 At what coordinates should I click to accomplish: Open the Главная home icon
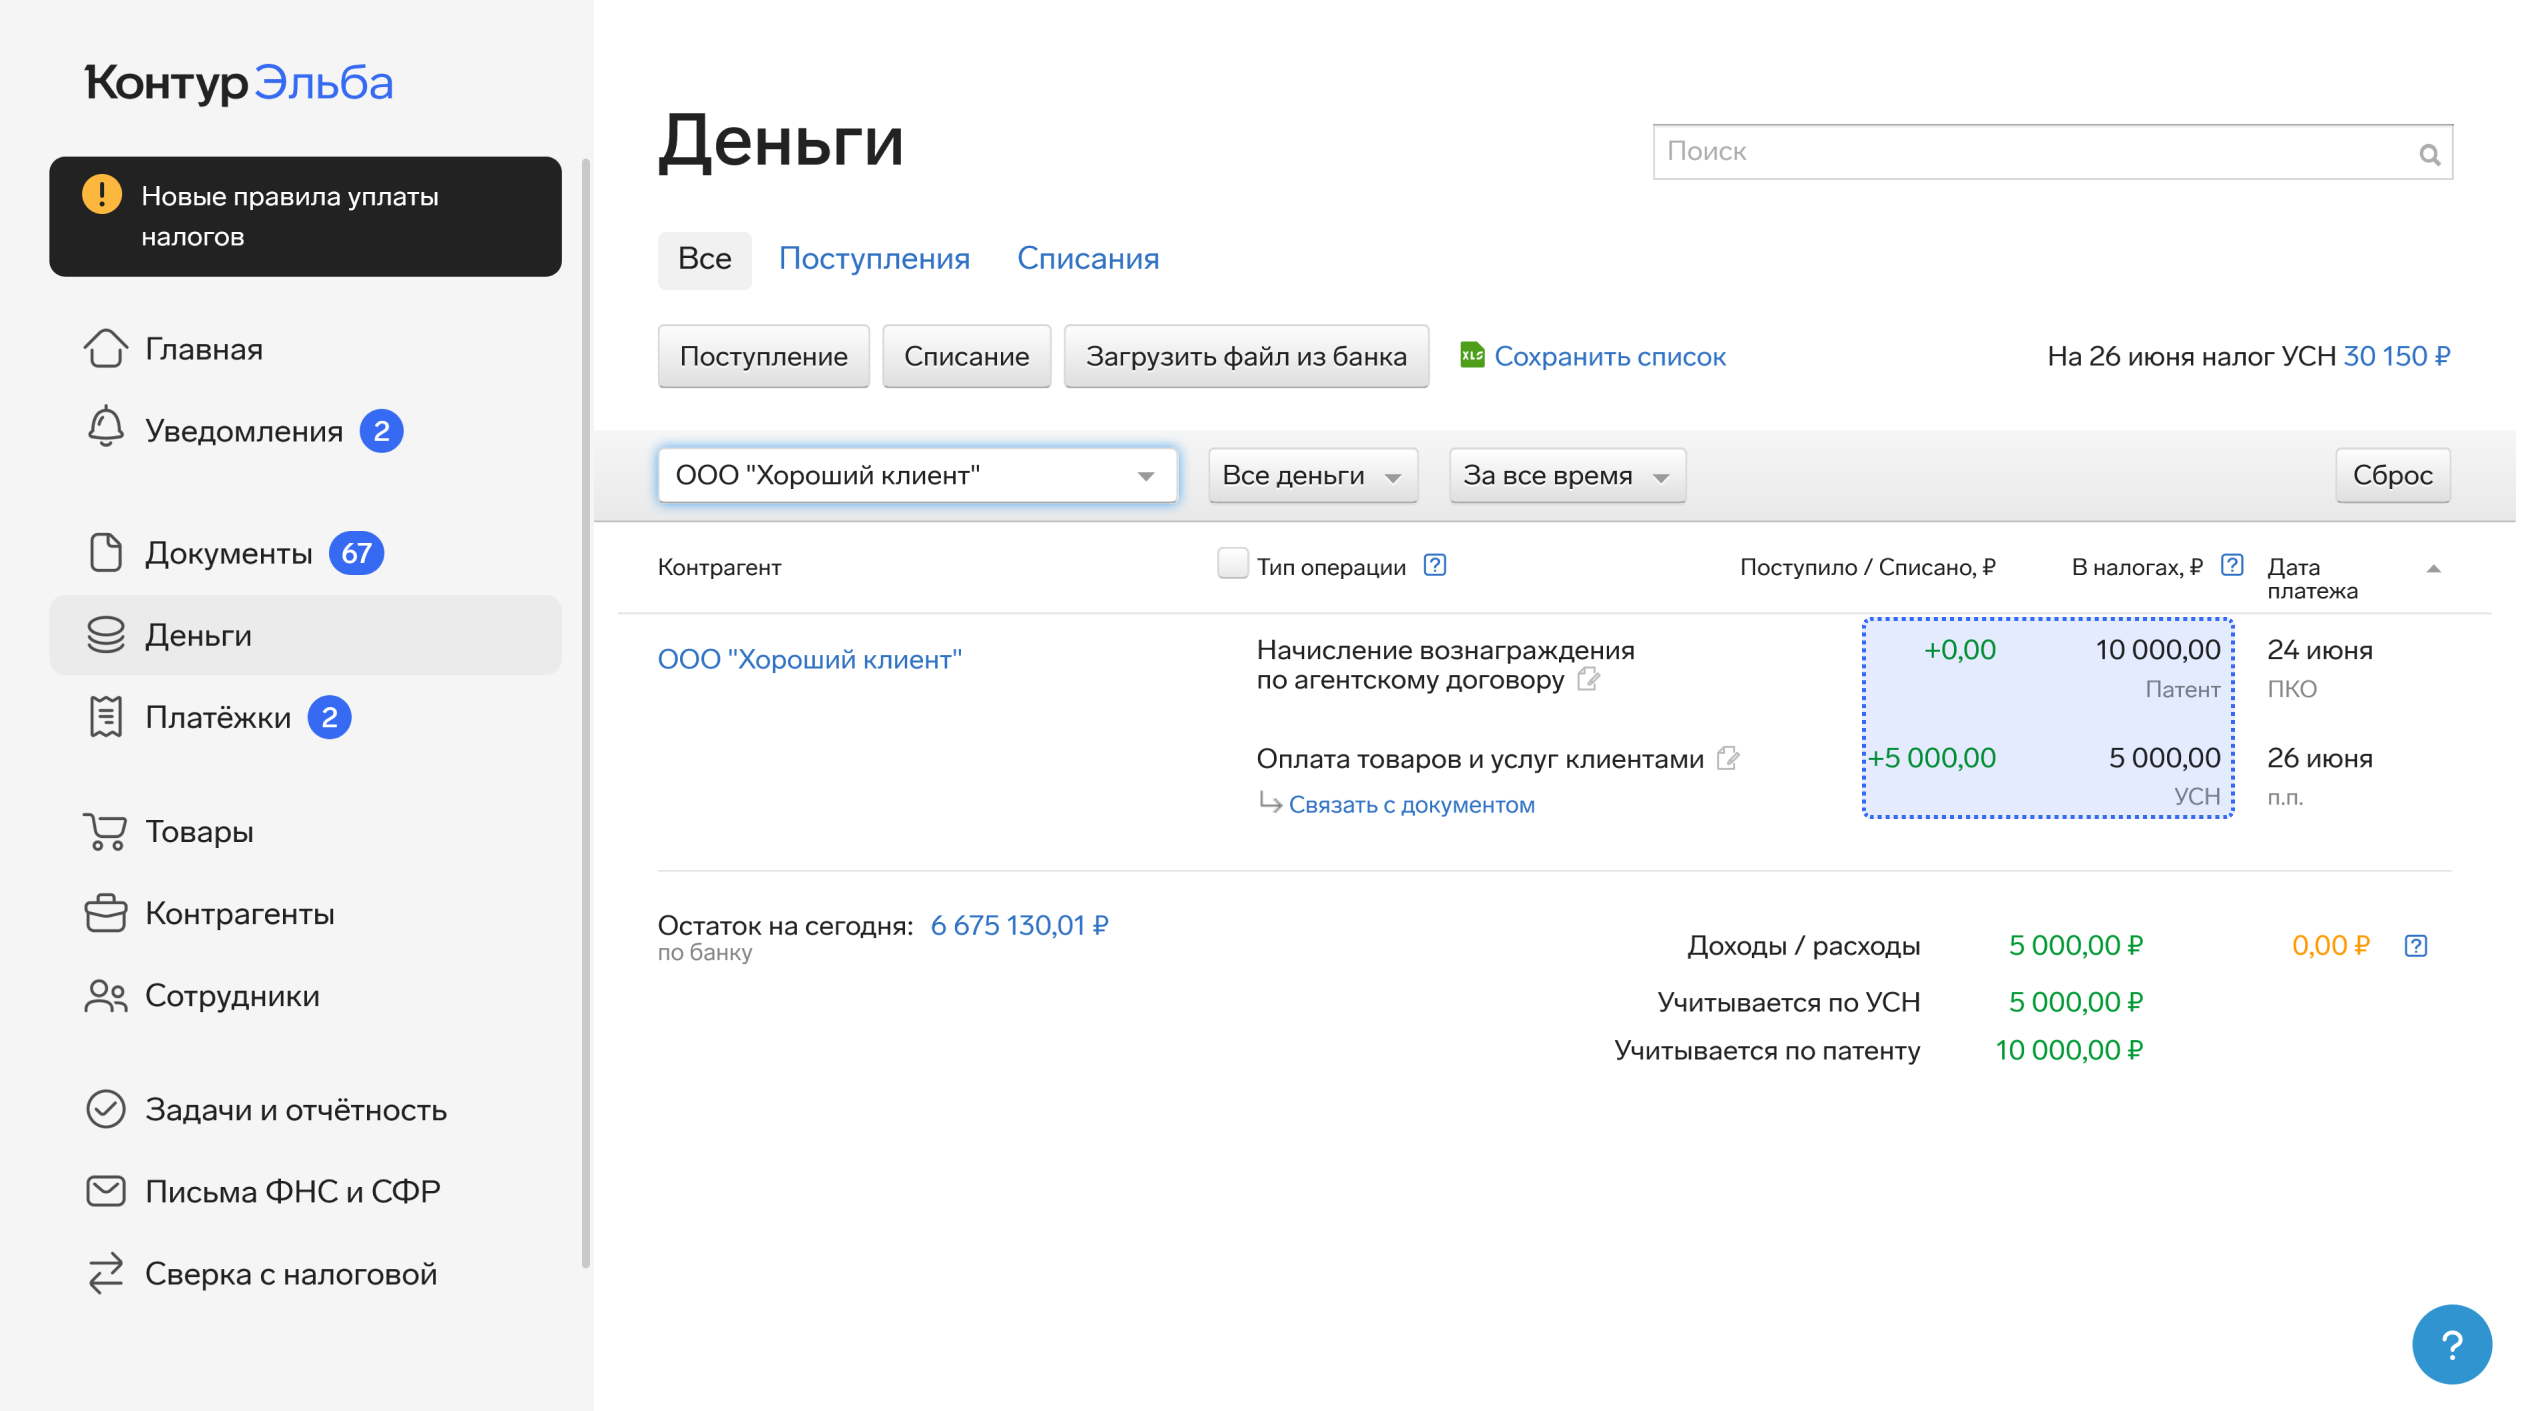tap(105, 349)
